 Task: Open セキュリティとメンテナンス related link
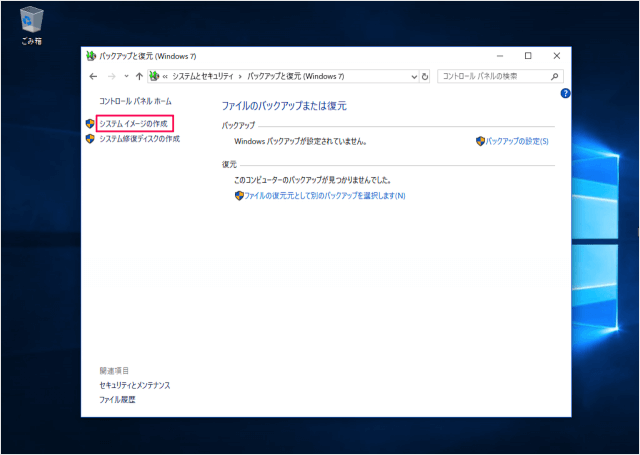coord(134,385)
